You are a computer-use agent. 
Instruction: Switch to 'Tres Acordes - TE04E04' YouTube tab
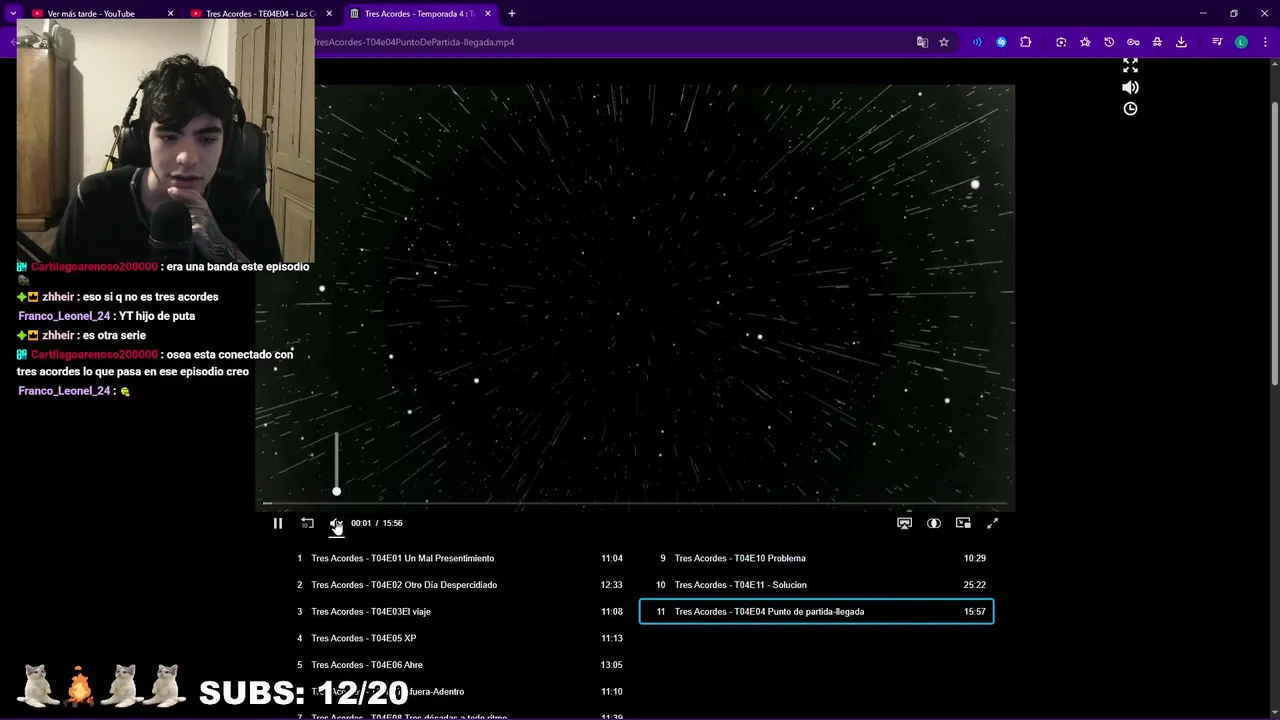(x=260, y=14)
